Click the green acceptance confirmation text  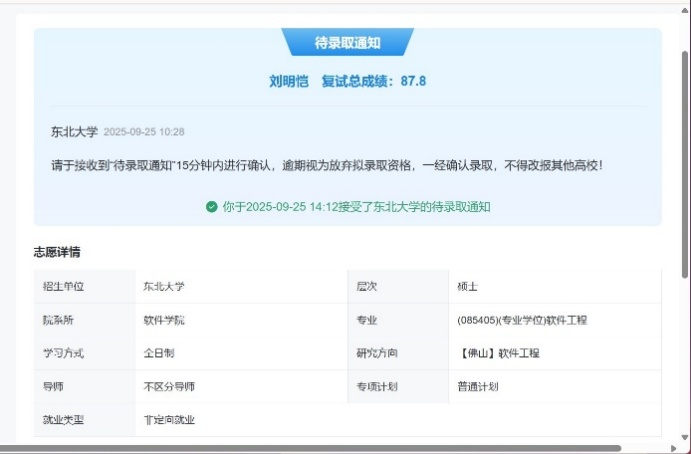[355, 207]
